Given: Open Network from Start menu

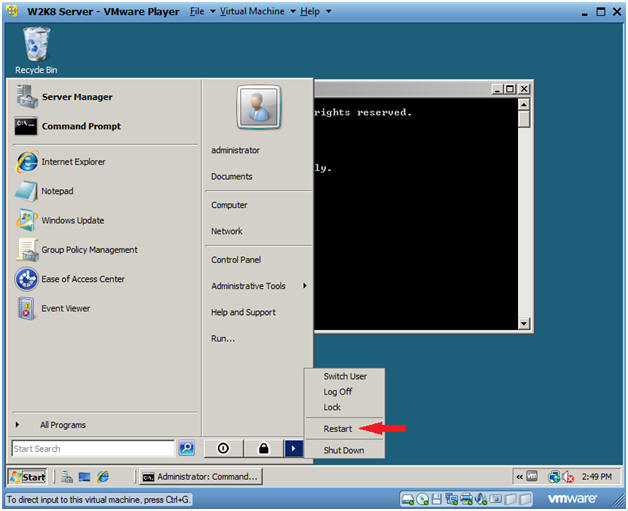Looking at the screenshot, I should pos(227,231).
